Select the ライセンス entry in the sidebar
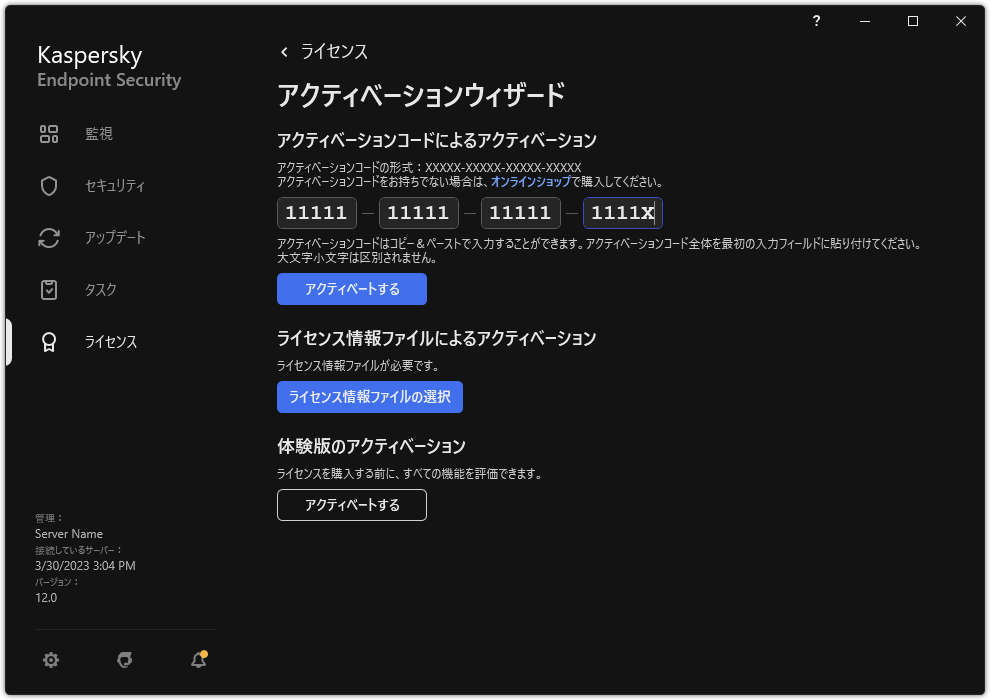990x700 pixels. (110, 341)
